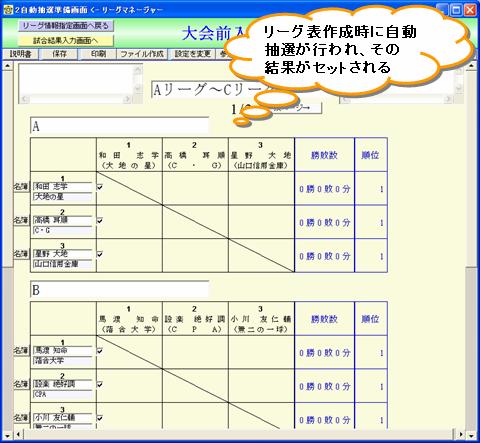The height and width of the screenshot is (443, 480).
Task: Toggle the checkbox beside 高橋 in league A
Action: coord(100,221)
